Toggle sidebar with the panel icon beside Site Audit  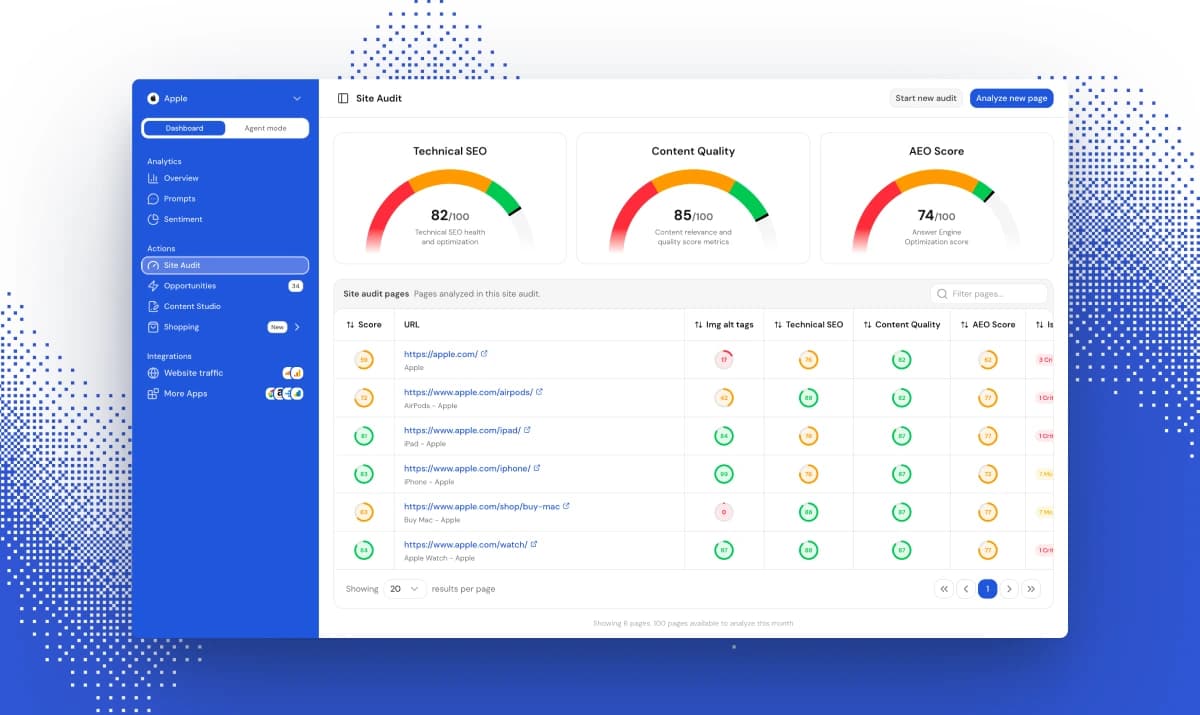tap(343, 98)
